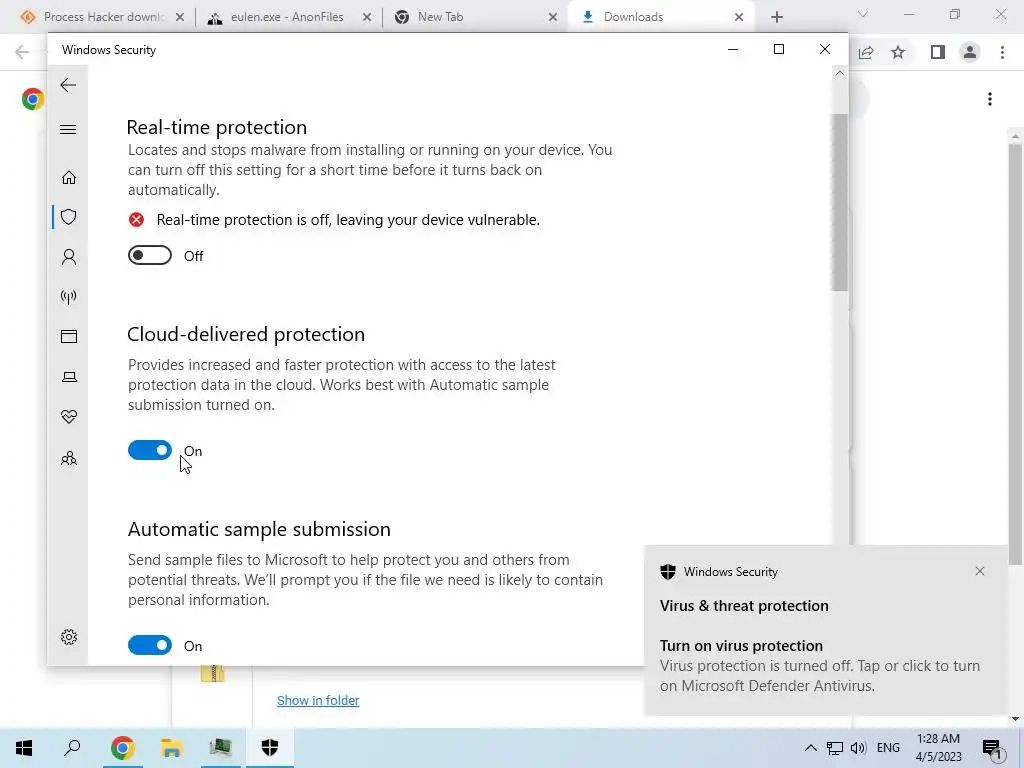
Task: Open File Explorer from taskbar
Action: click(x=171, y=748)
